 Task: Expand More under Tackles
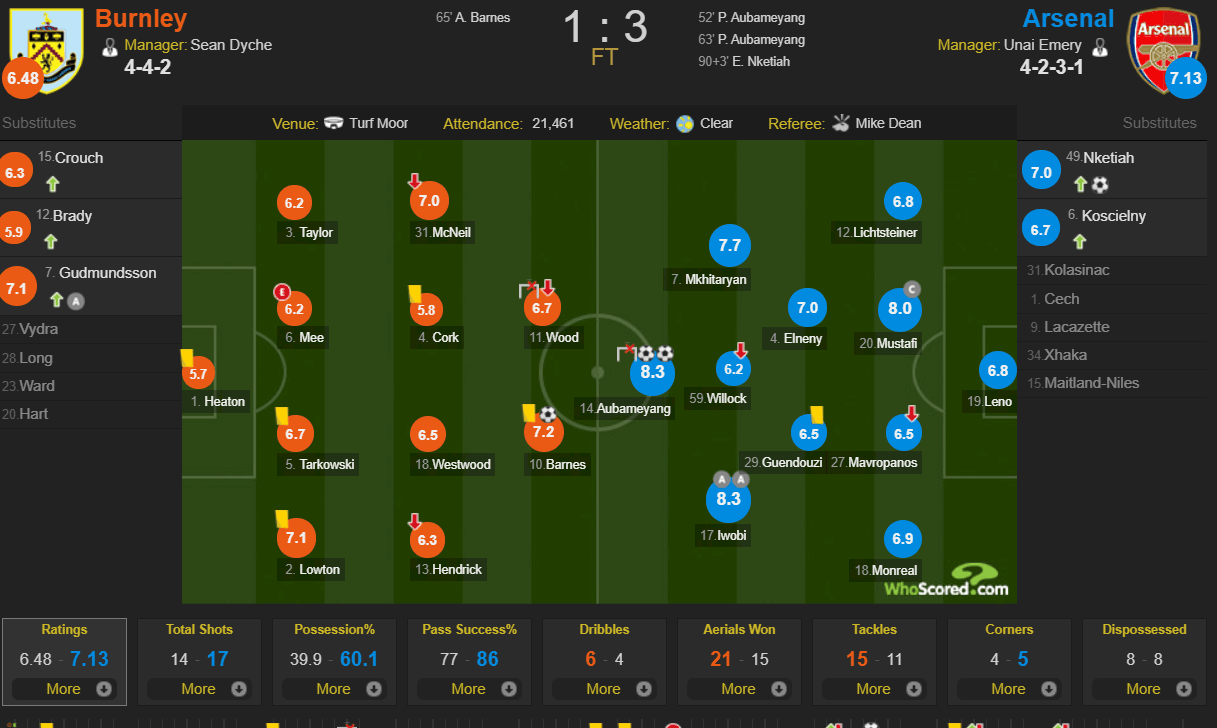[x=874, y=689]
